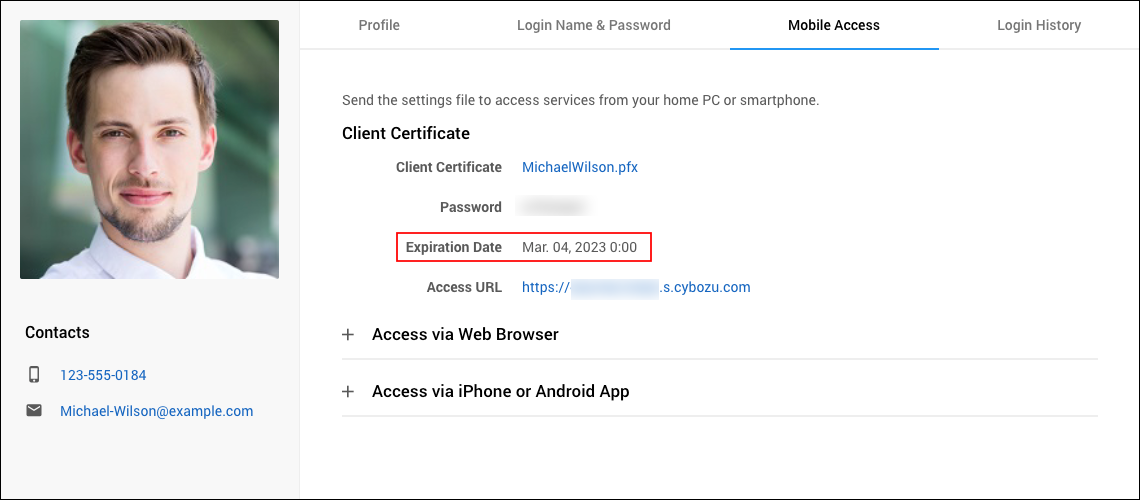This screenshot has height=500, width=1140.
Task: Click the blurred Password value
Action: tap(553, 207)
